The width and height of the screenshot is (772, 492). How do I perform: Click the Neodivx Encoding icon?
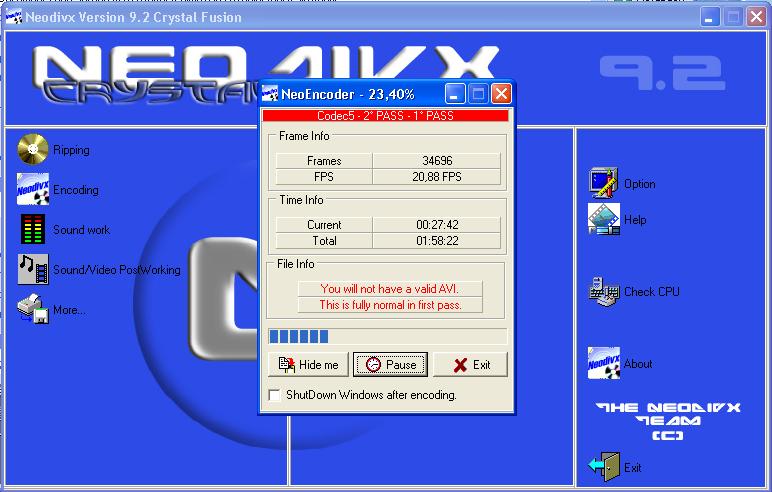33,189
